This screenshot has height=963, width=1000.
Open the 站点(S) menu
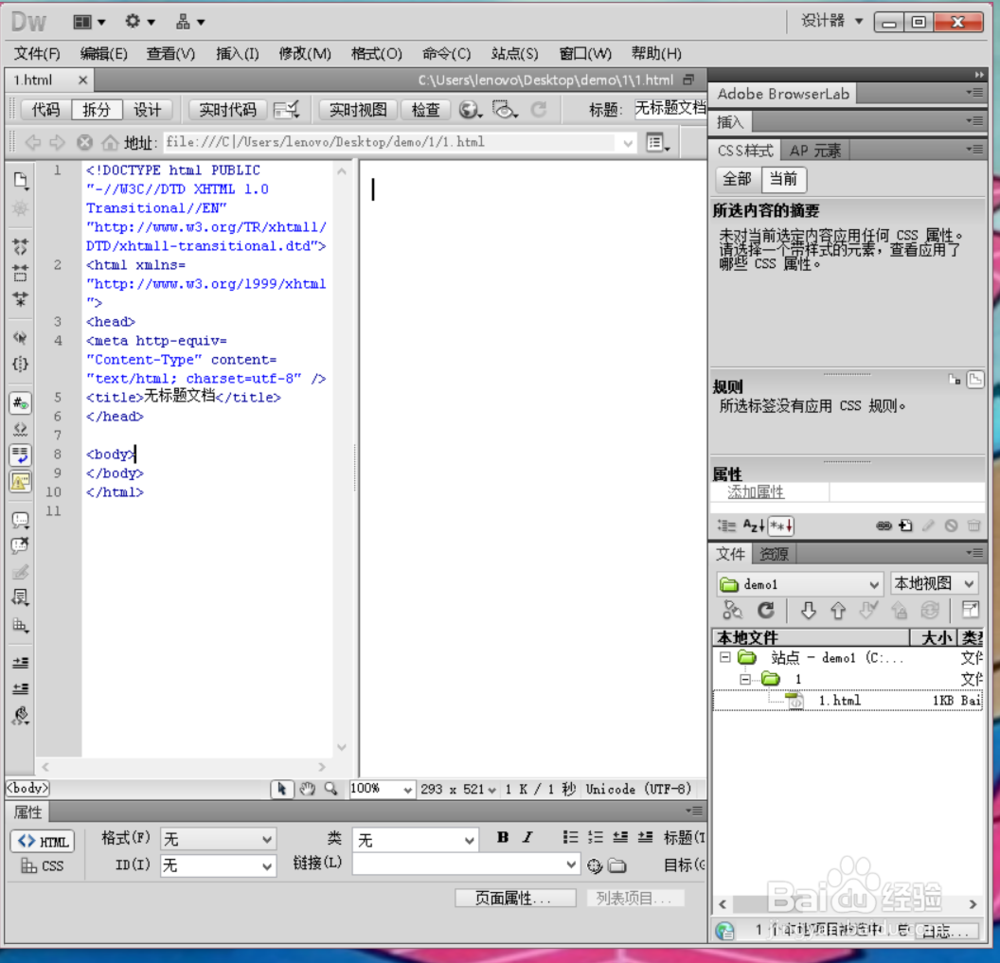(x=515, y=54)
